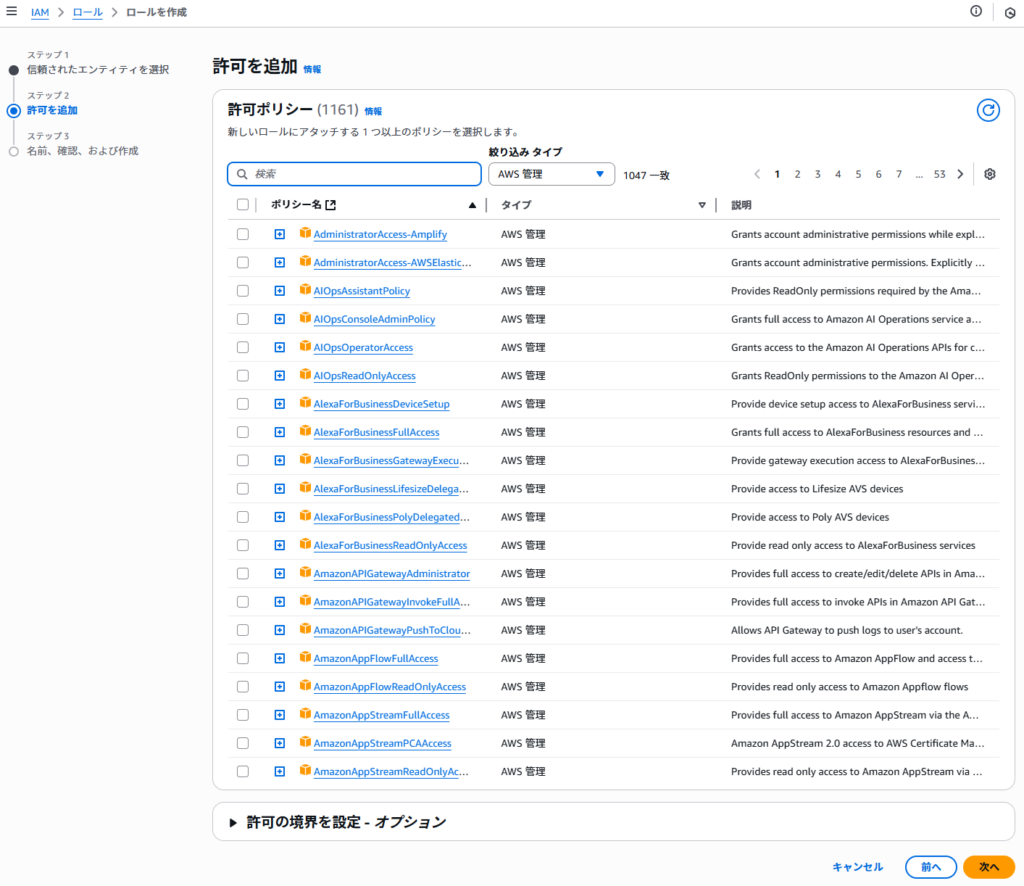Expand AmazonAppFlowReadOnlyAccess row details
This screenshot has height=886, width=1024.
click(280, 687)
